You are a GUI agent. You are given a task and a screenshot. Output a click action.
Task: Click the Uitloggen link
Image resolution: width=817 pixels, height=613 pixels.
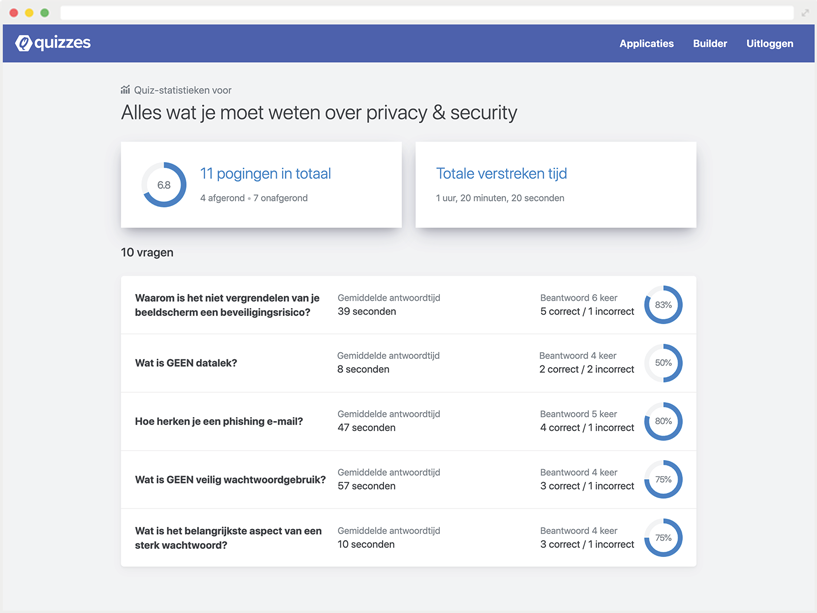tap(770, 44)
